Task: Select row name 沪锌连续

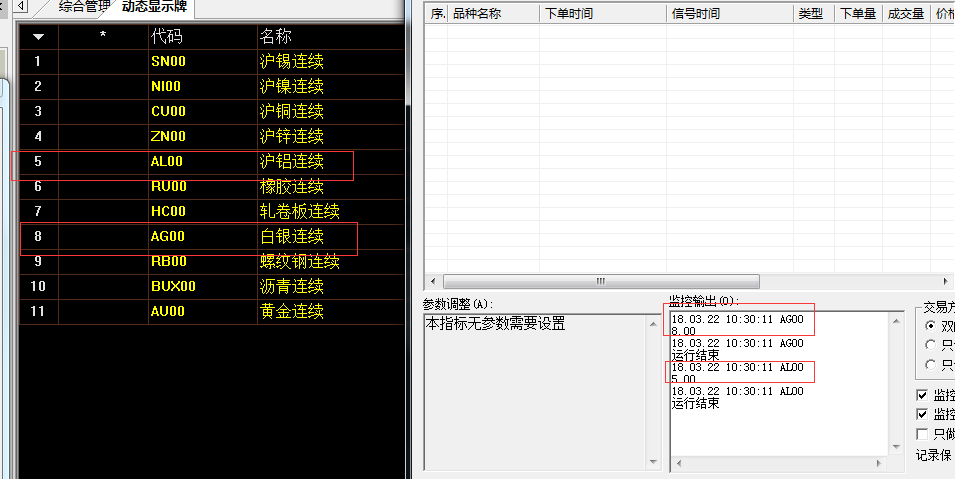Action: click(291, 137)
